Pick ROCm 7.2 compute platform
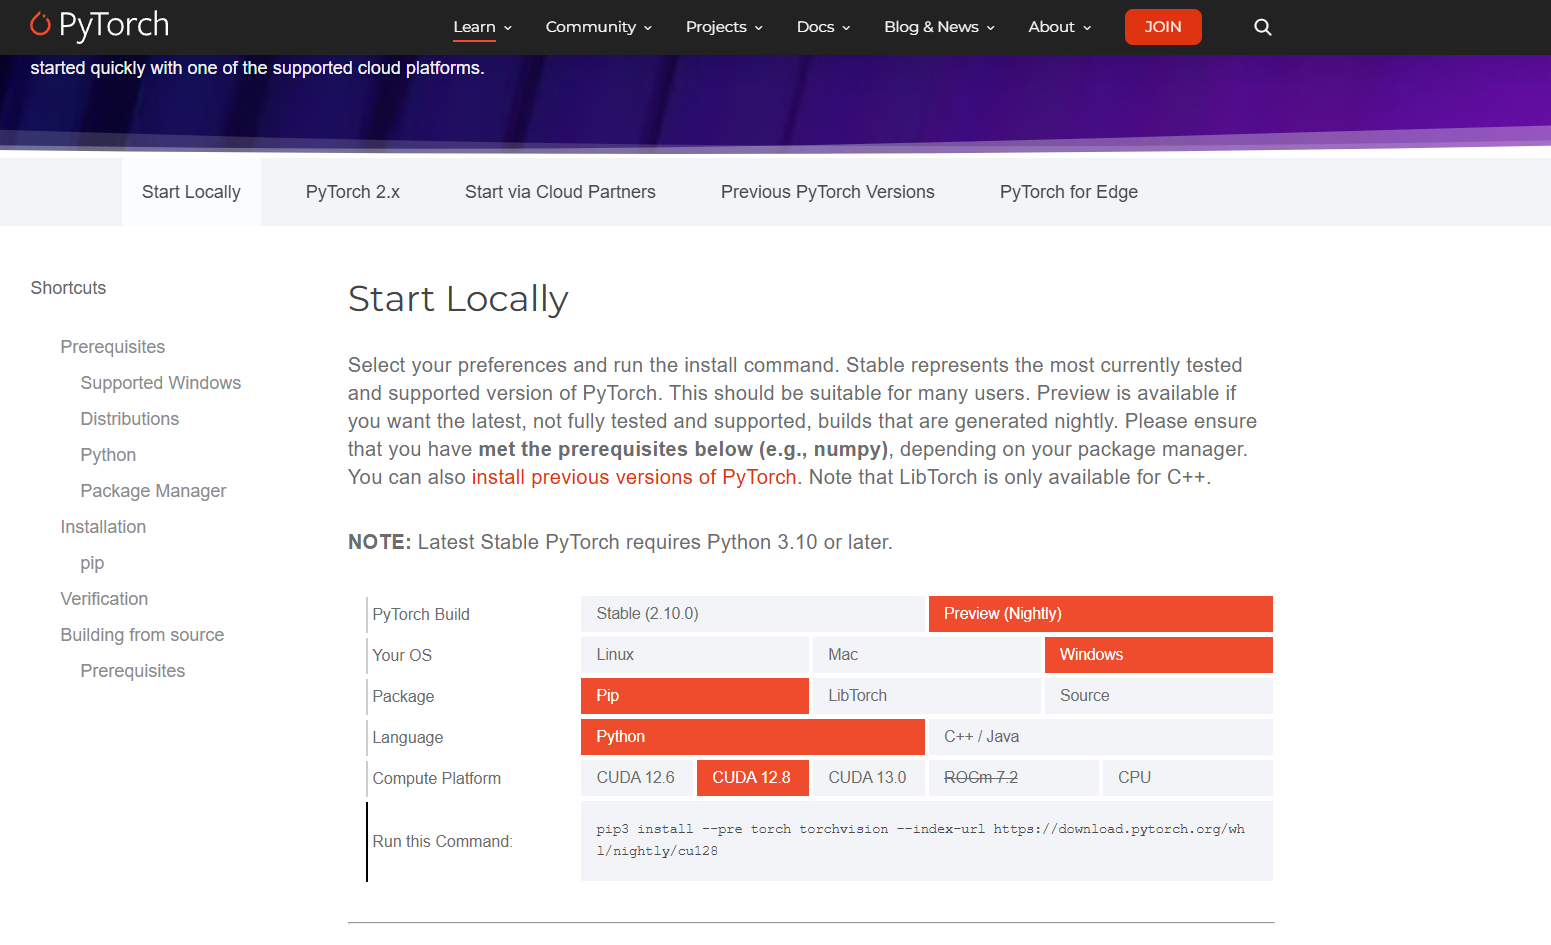Image resolution: width=1551 pixels, height=945 pixels. 1014,778
